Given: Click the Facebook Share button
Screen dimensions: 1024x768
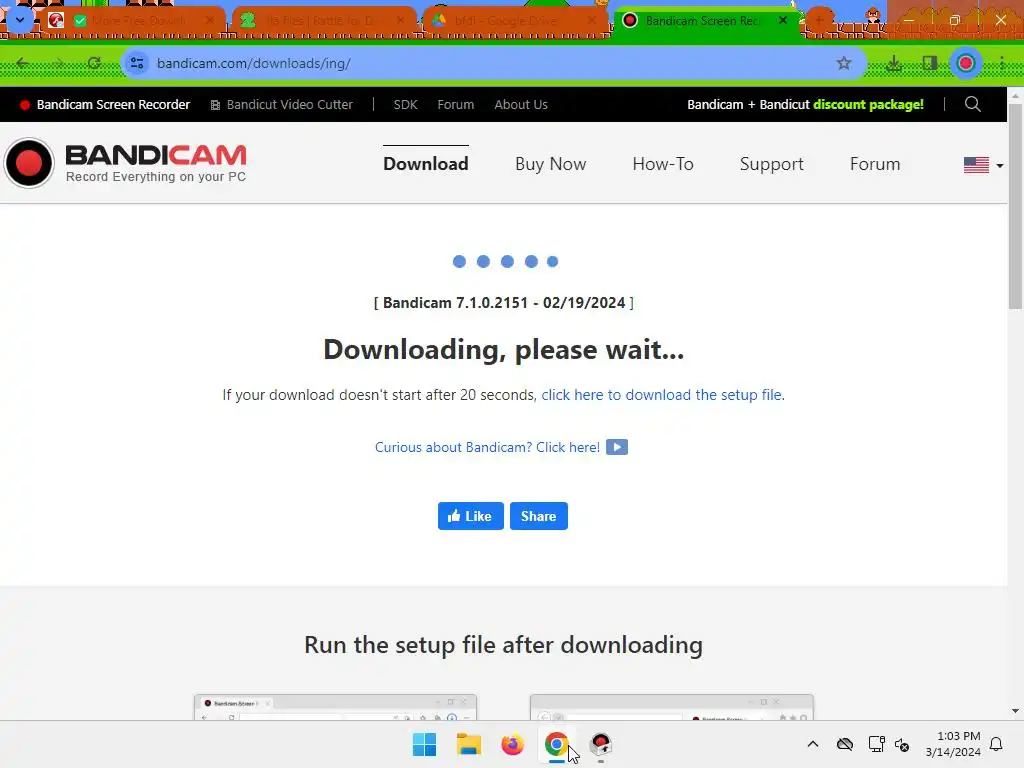Looking at the screenshot, I should (539, 516).
